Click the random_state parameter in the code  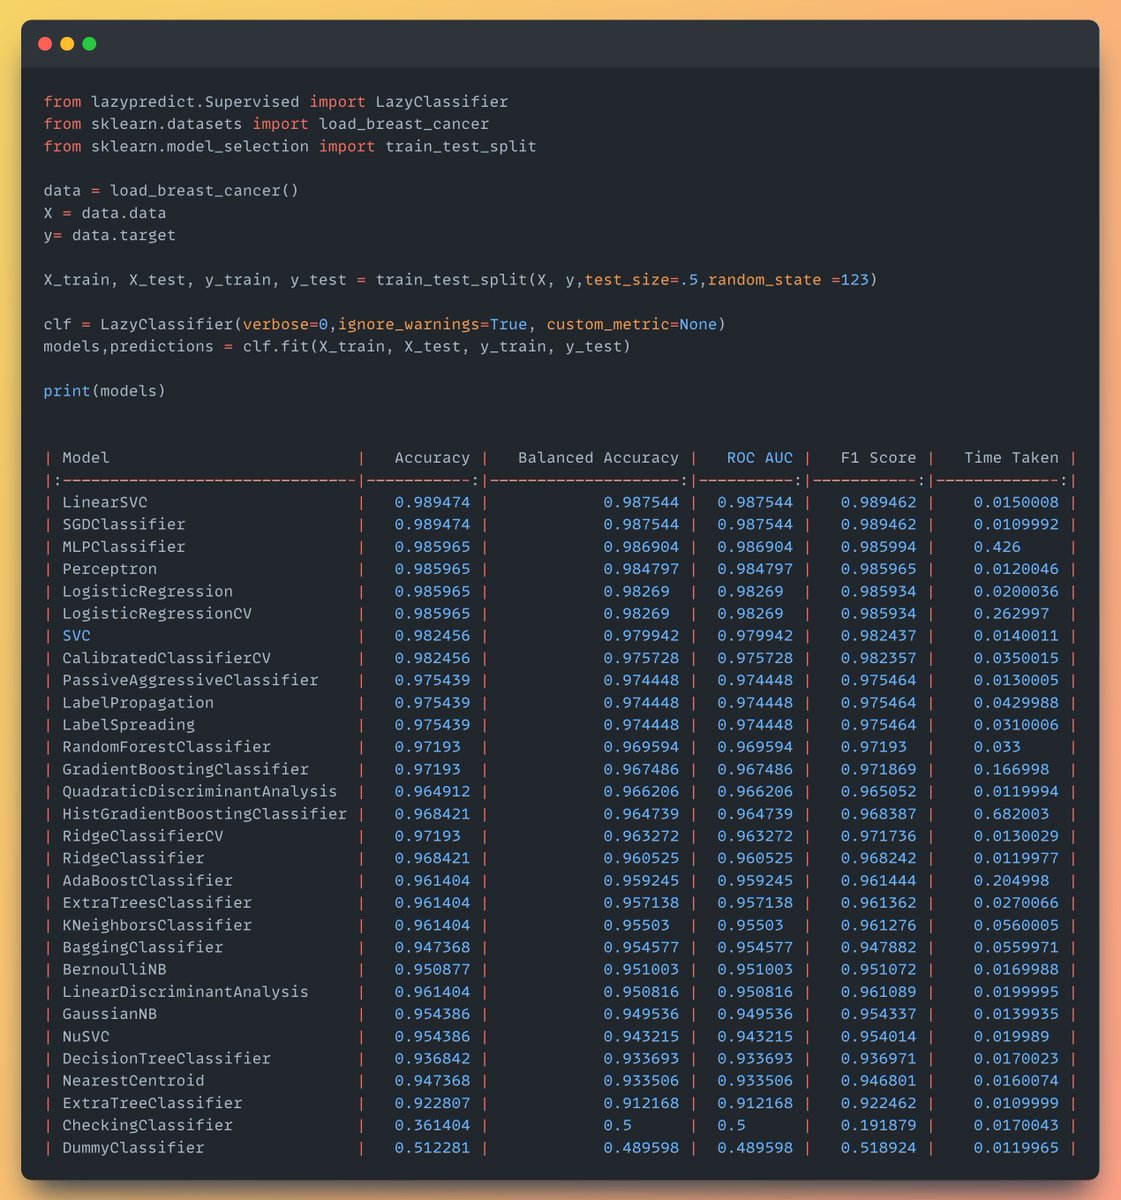(x=764, y=280)
